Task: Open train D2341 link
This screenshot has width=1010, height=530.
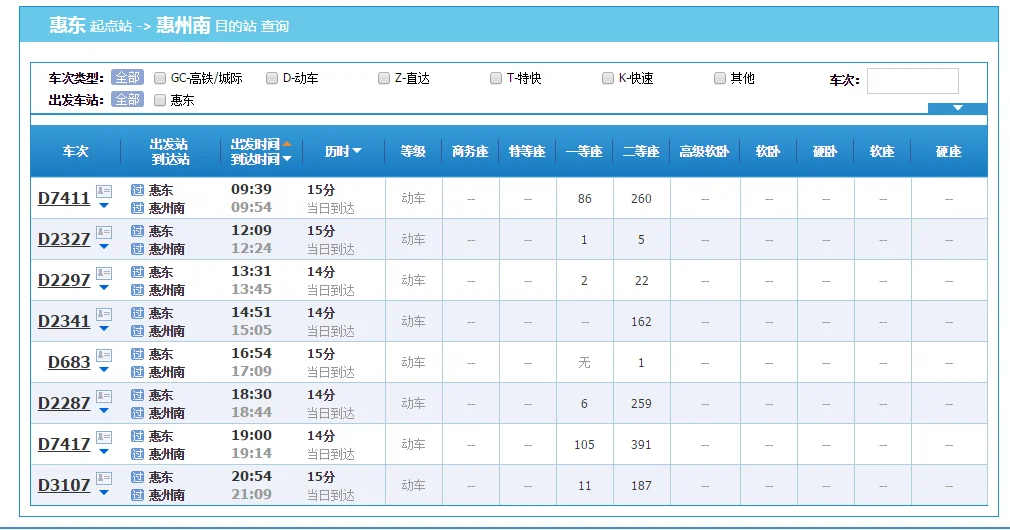Action: pyautogui.click(x=64, y=321)
